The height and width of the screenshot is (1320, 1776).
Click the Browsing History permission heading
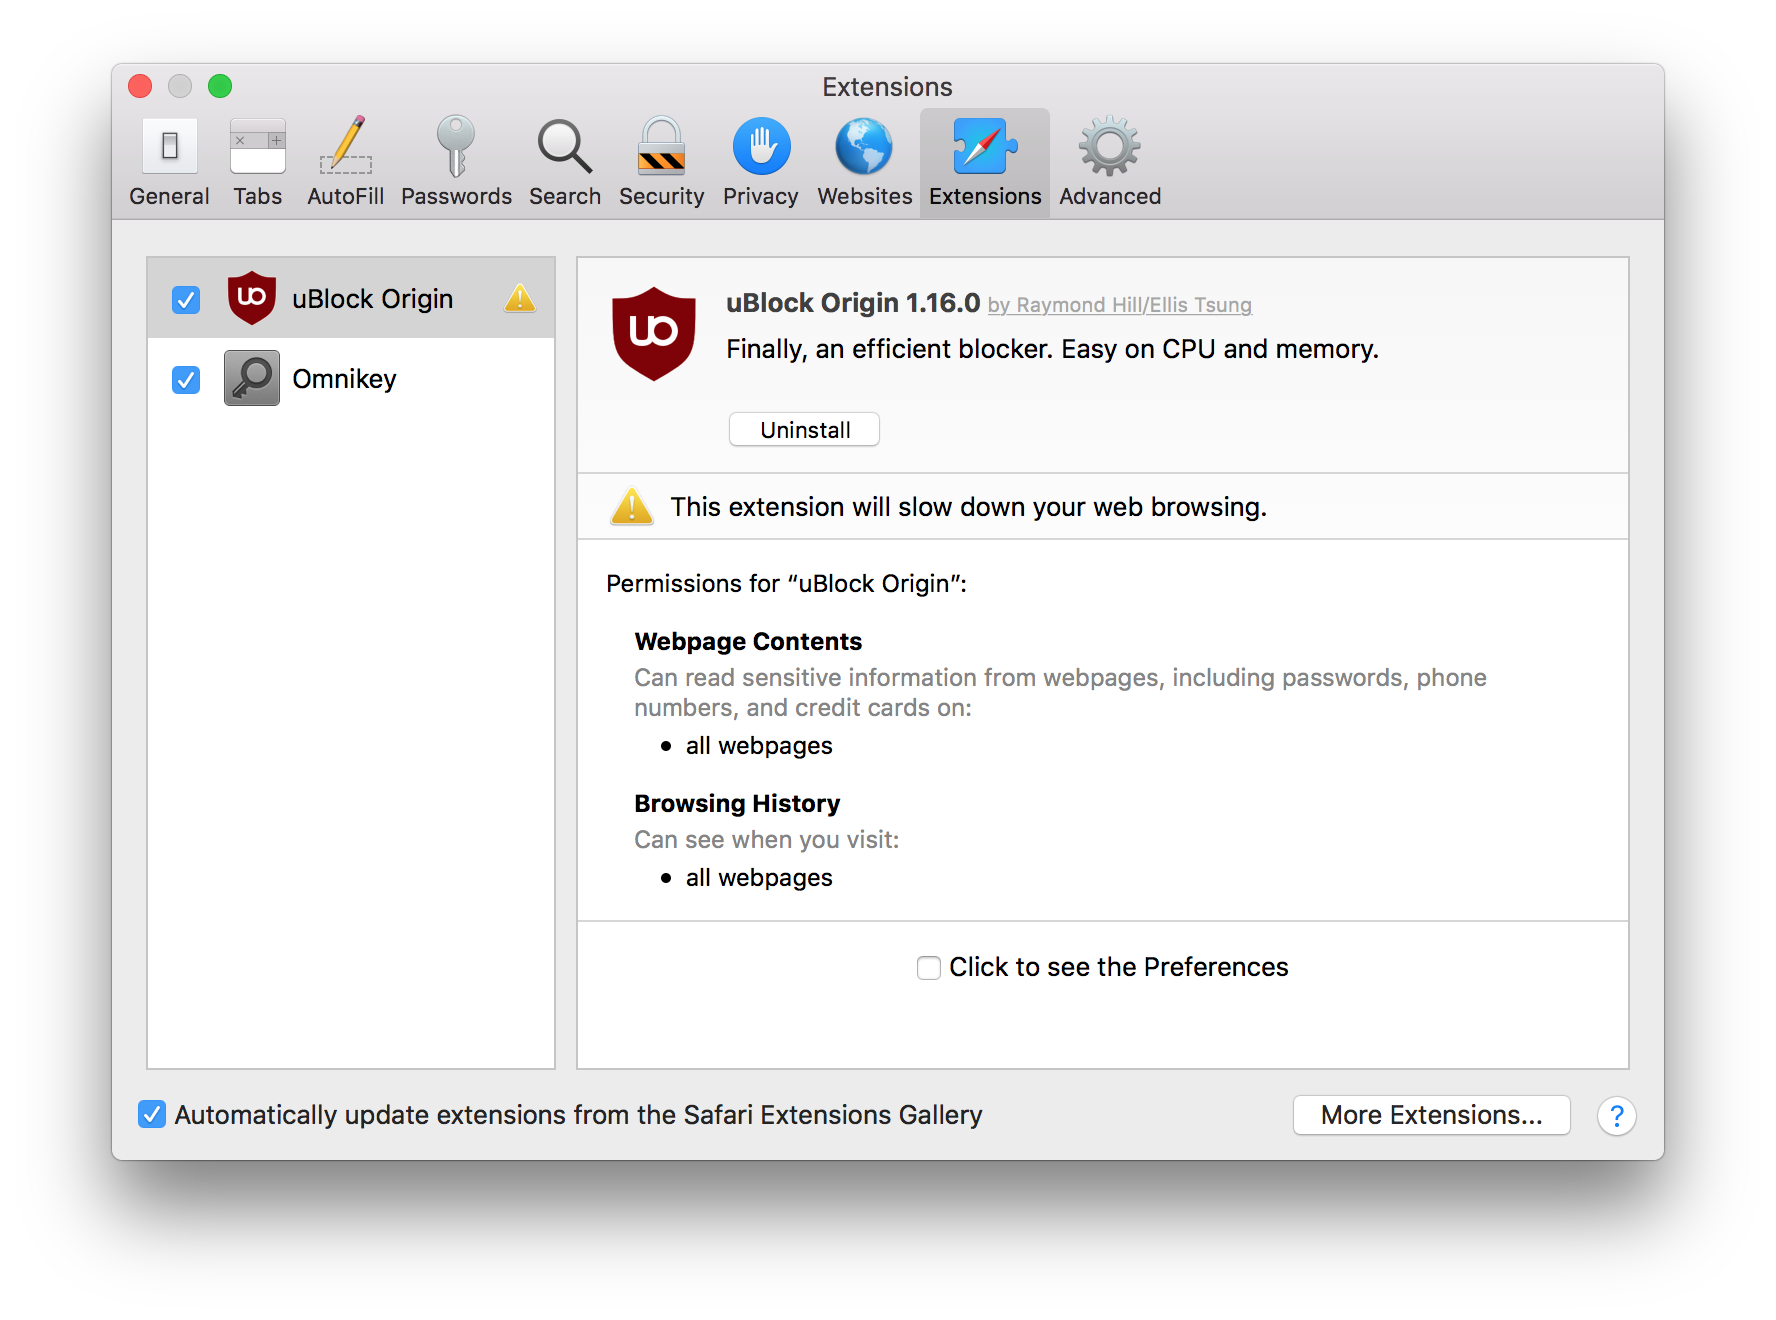click(x=737, y=803)
